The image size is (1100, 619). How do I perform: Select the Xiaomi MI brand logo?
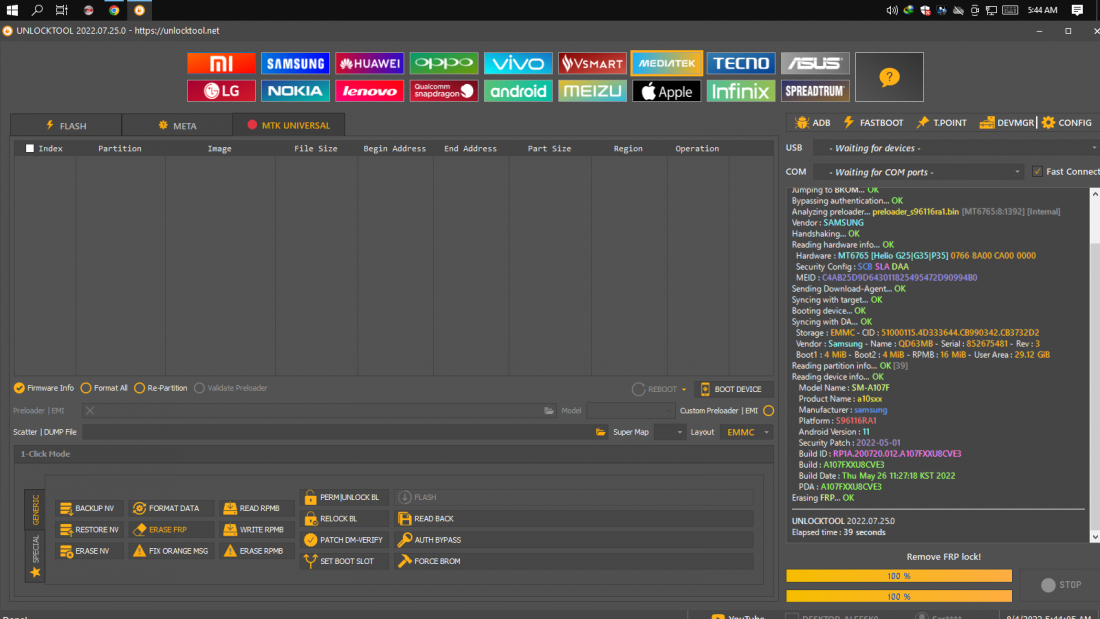pos(221,63)
